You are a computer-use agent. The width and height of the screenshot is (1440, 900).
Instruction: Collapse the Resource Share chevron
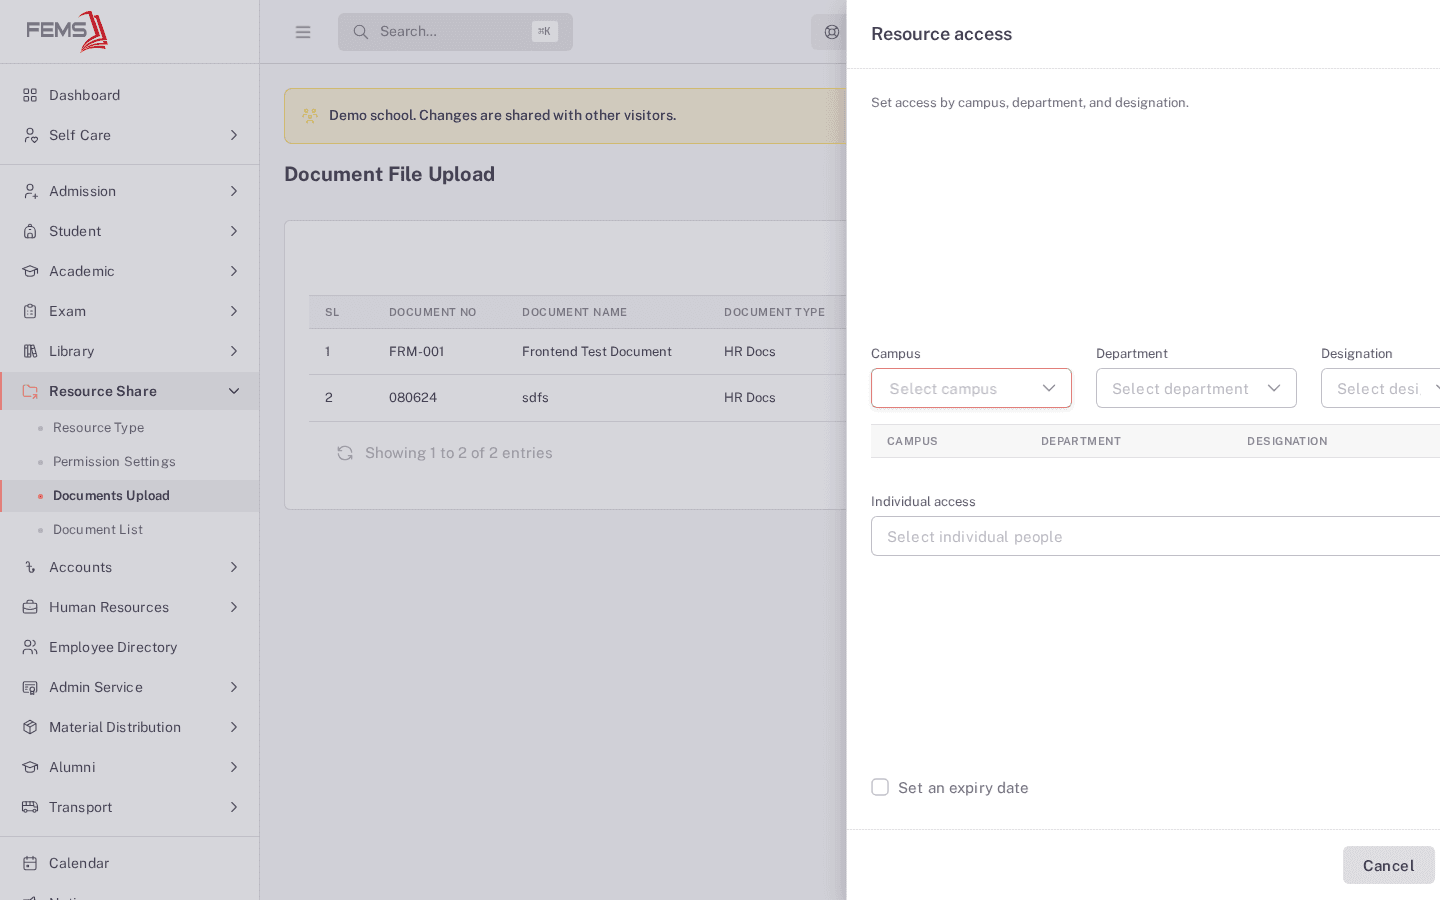tap(234, 391)
